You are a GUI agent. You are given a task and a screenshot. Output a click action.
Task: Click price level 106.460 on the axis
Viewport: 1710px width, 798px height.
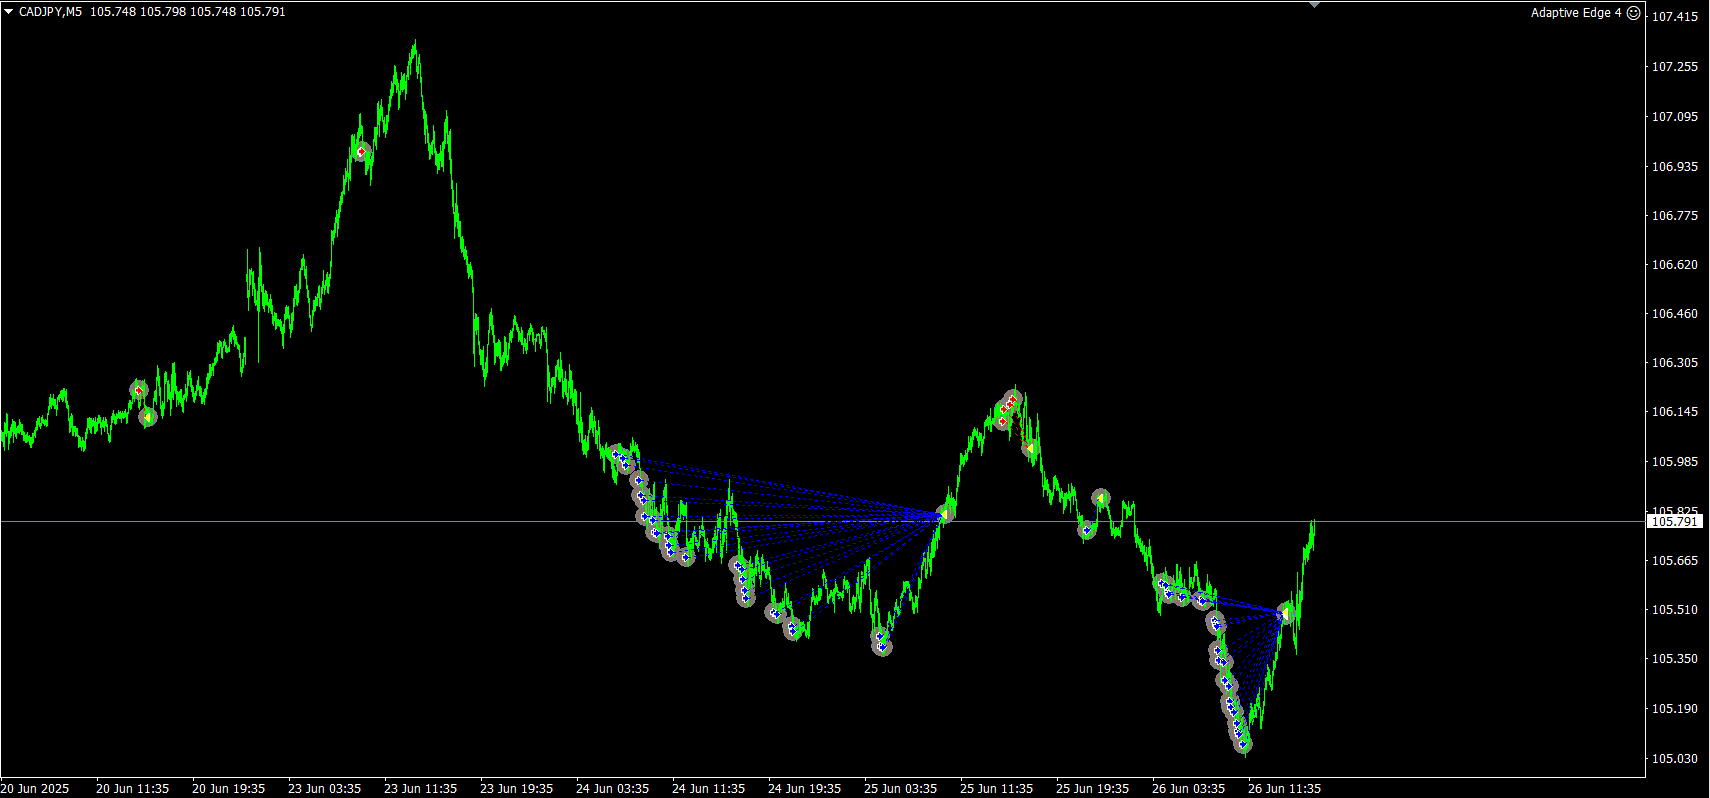(1674, 314)
